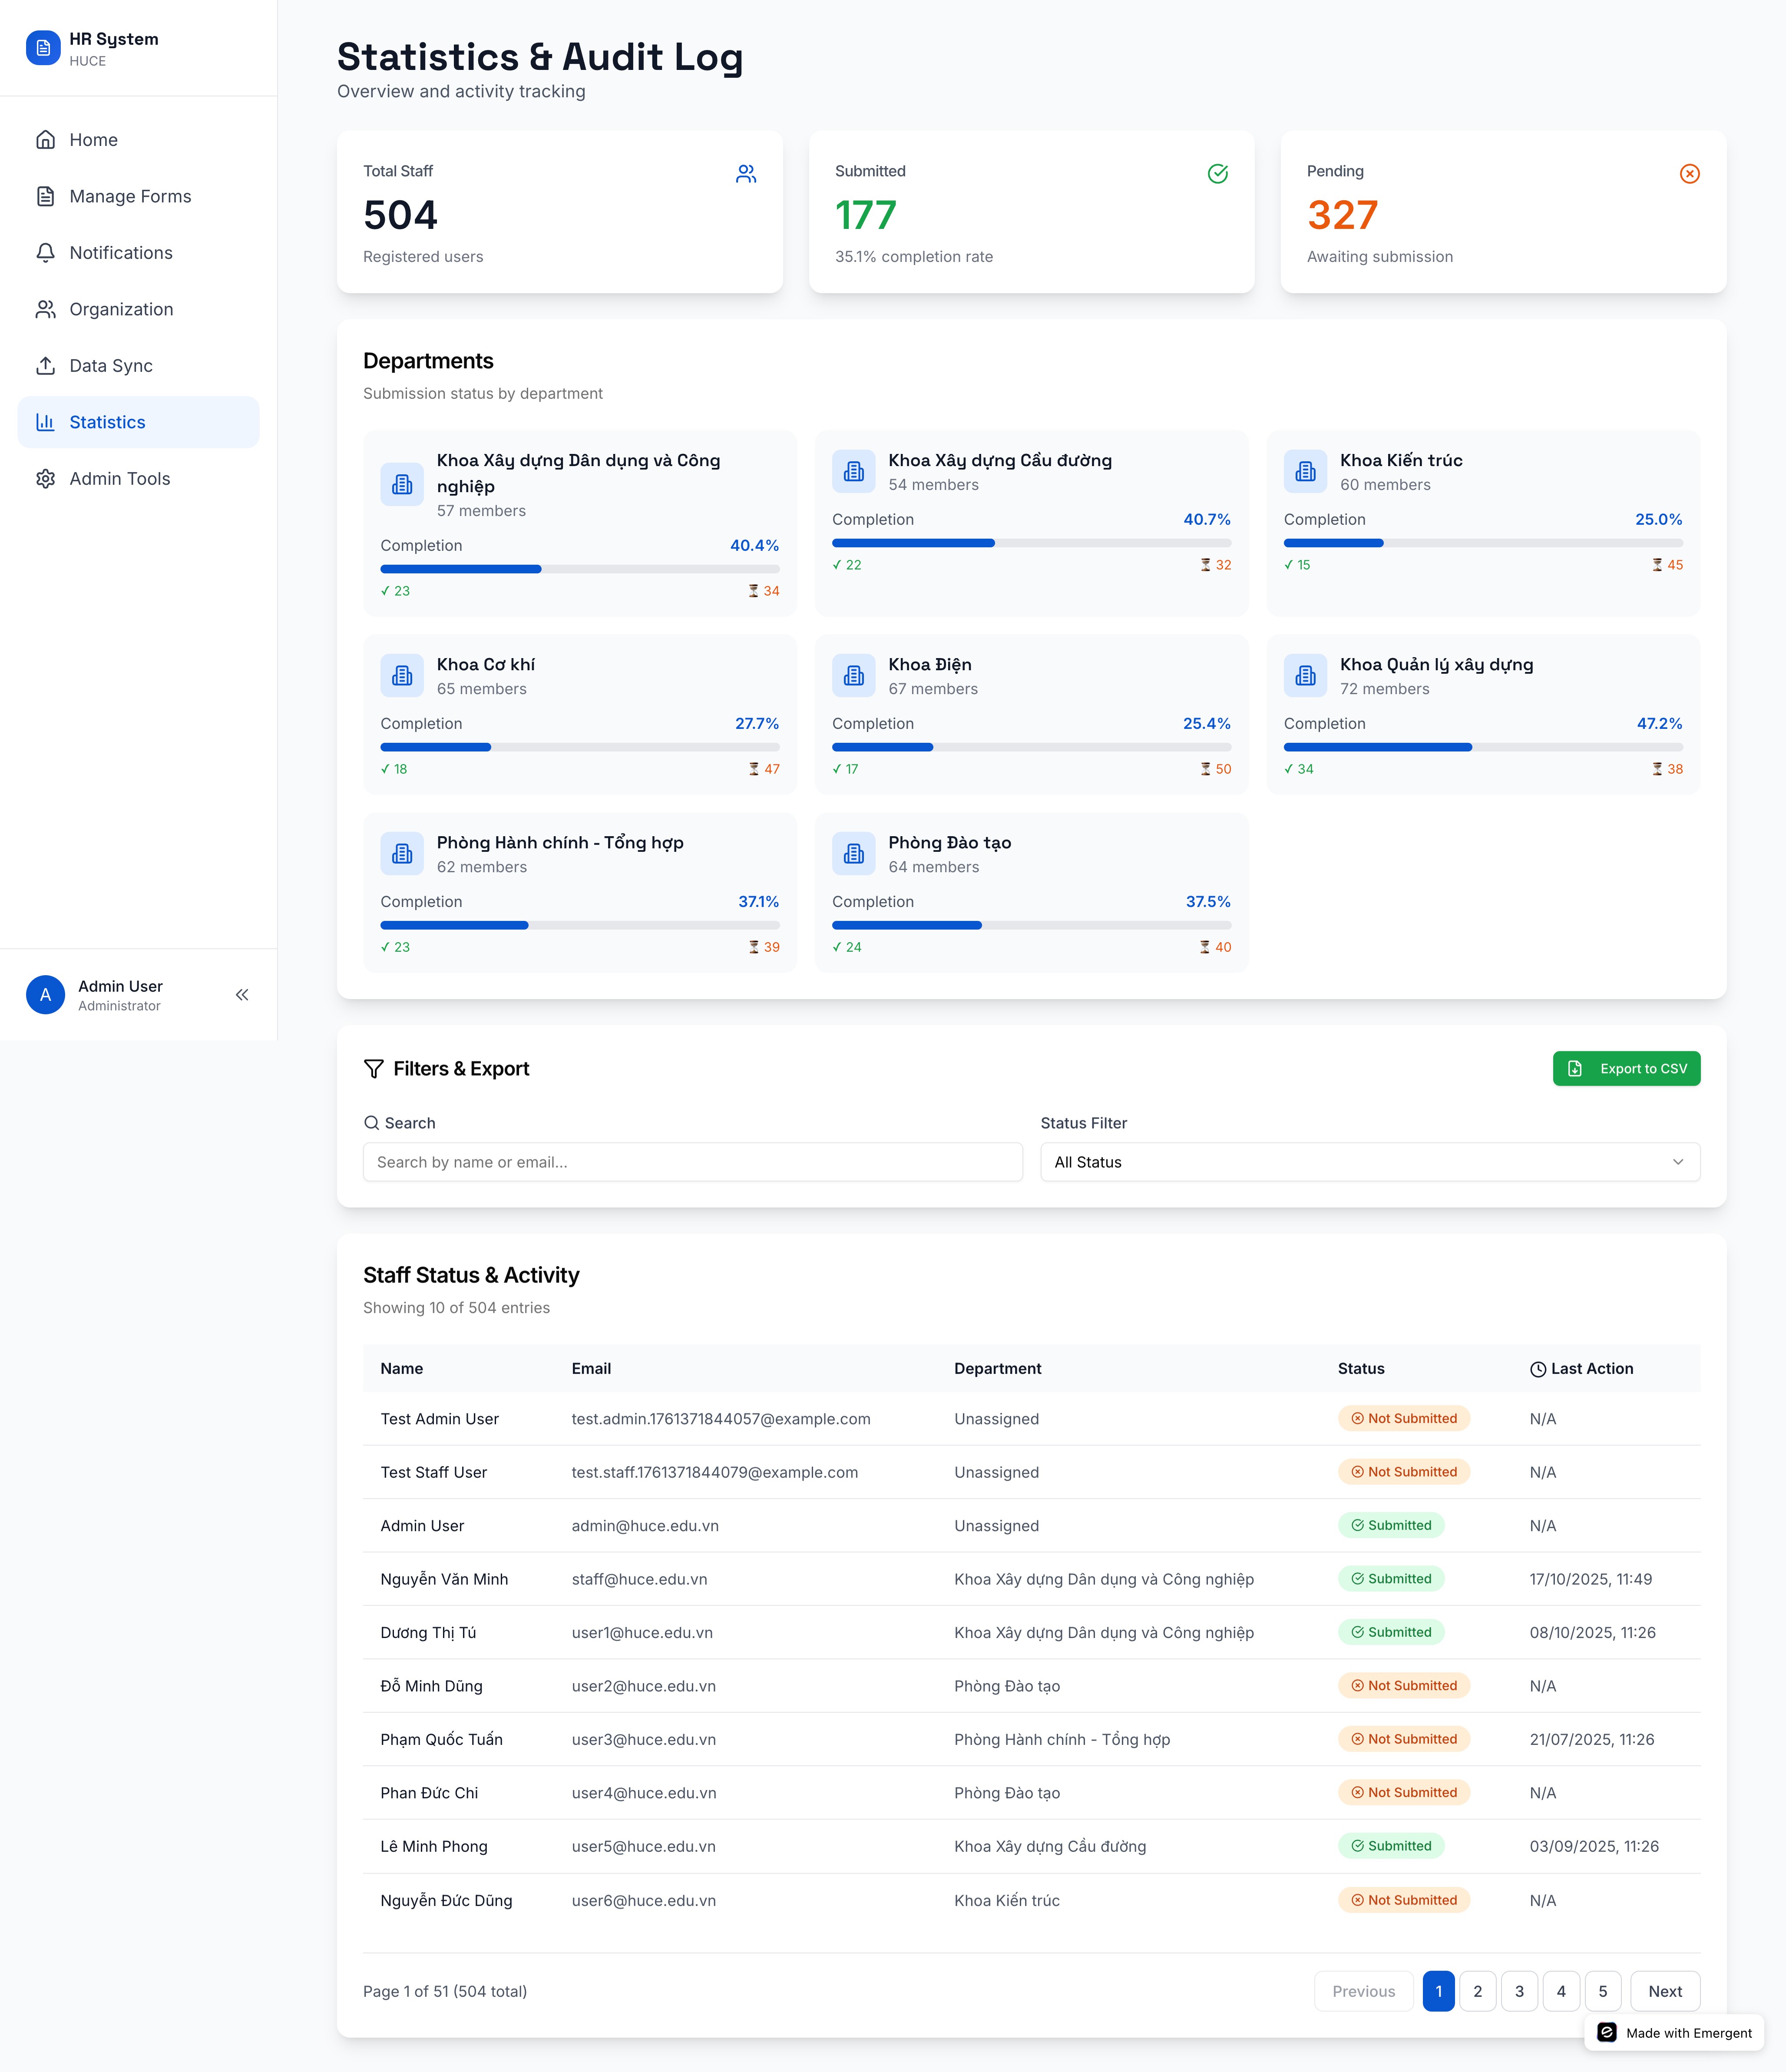
Task: Click Phòng Đào tạo building icon
Action: [853, 854]
